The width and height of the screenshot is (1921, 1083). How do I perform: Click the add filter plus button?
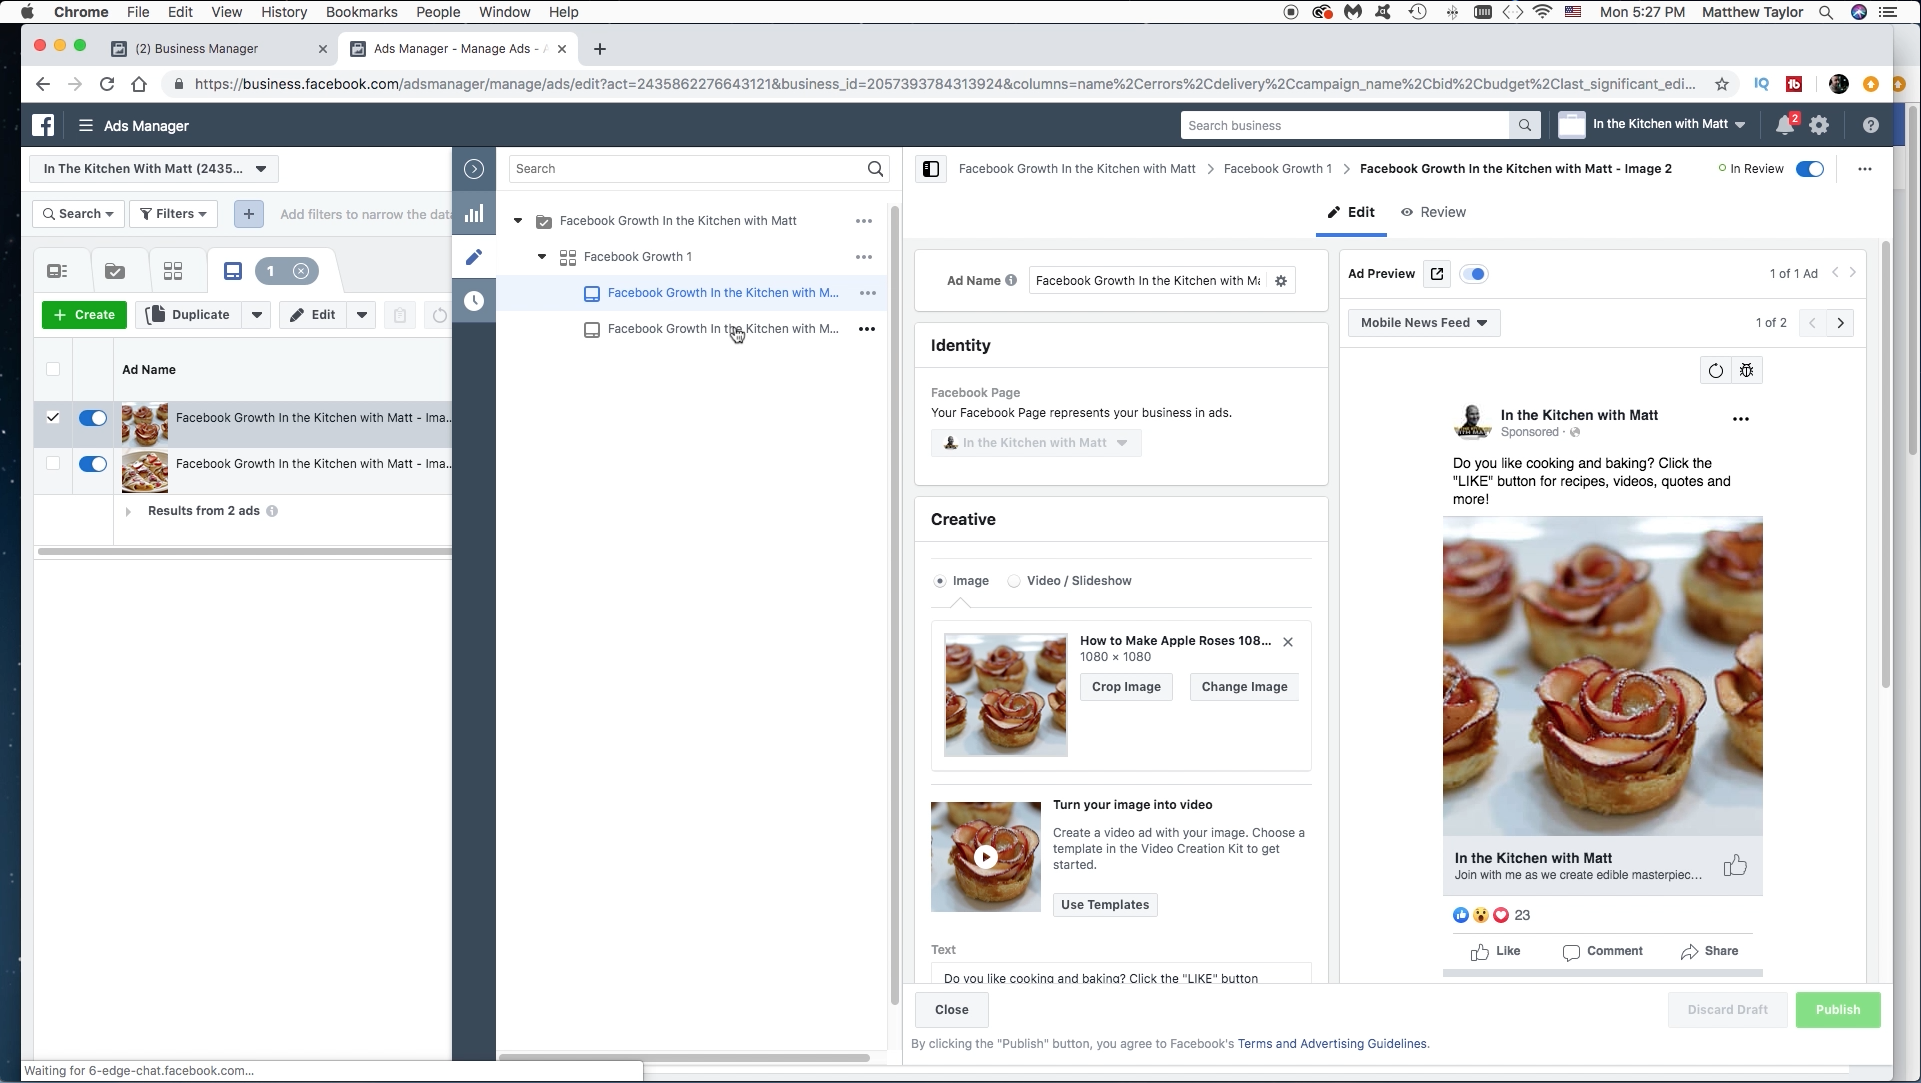pyautogui.click(x=249, y=214)
